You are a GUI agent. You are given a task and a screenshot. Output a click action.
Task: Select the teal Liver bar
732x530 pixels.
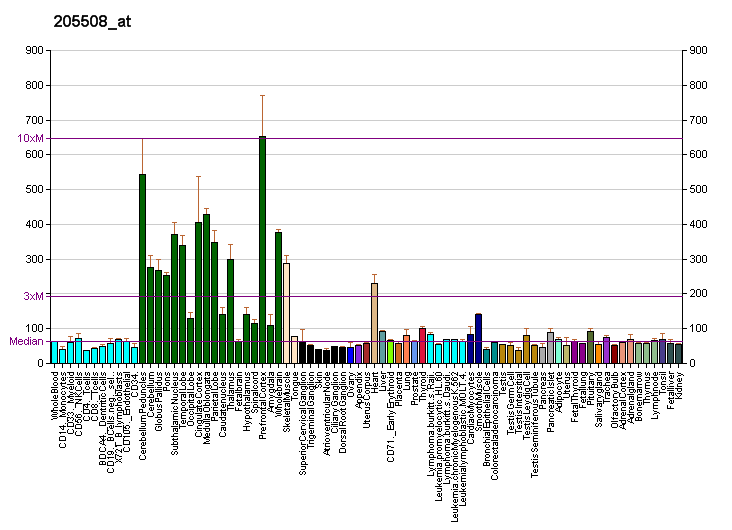click(x=382, y=347)
